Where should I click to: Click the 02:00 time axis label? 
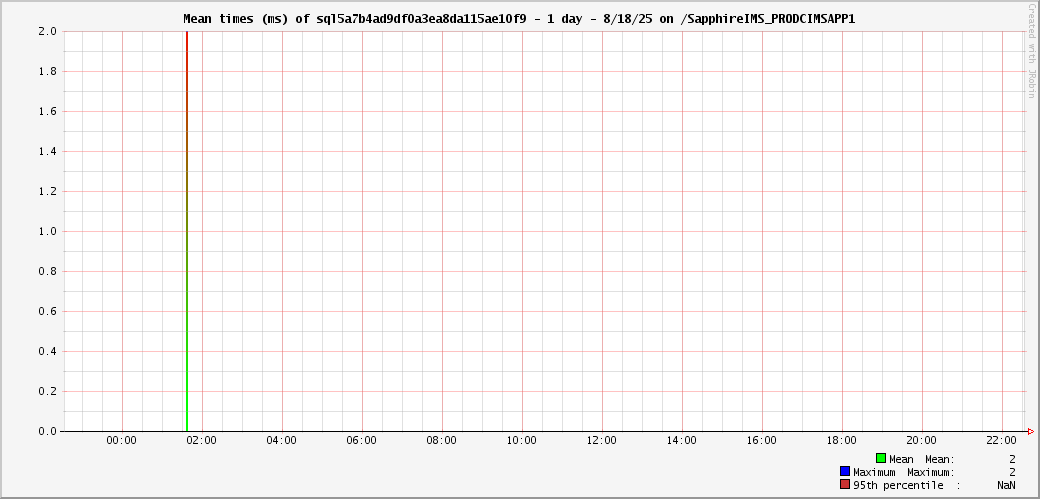pyautogui.click(x=202, y=440)
